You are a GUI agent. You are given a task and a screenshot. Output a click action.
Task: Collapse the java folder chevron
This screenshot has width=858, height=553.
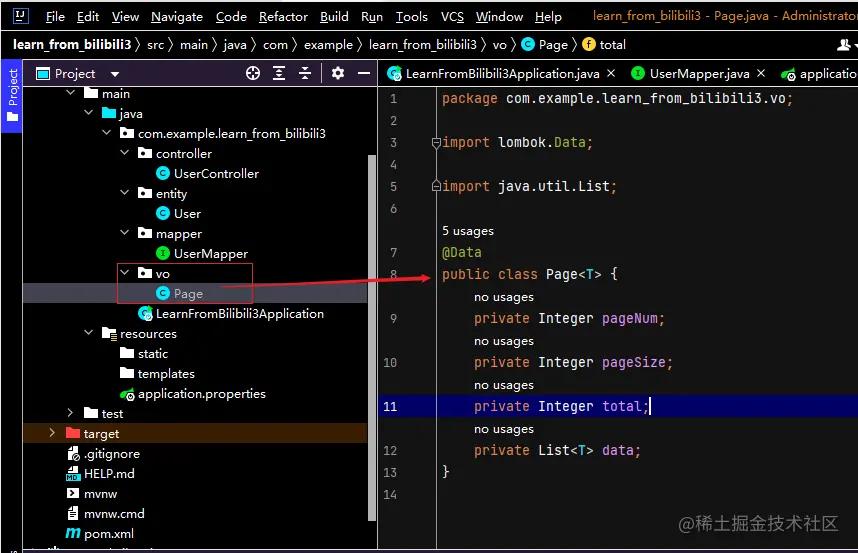point(89,113)
